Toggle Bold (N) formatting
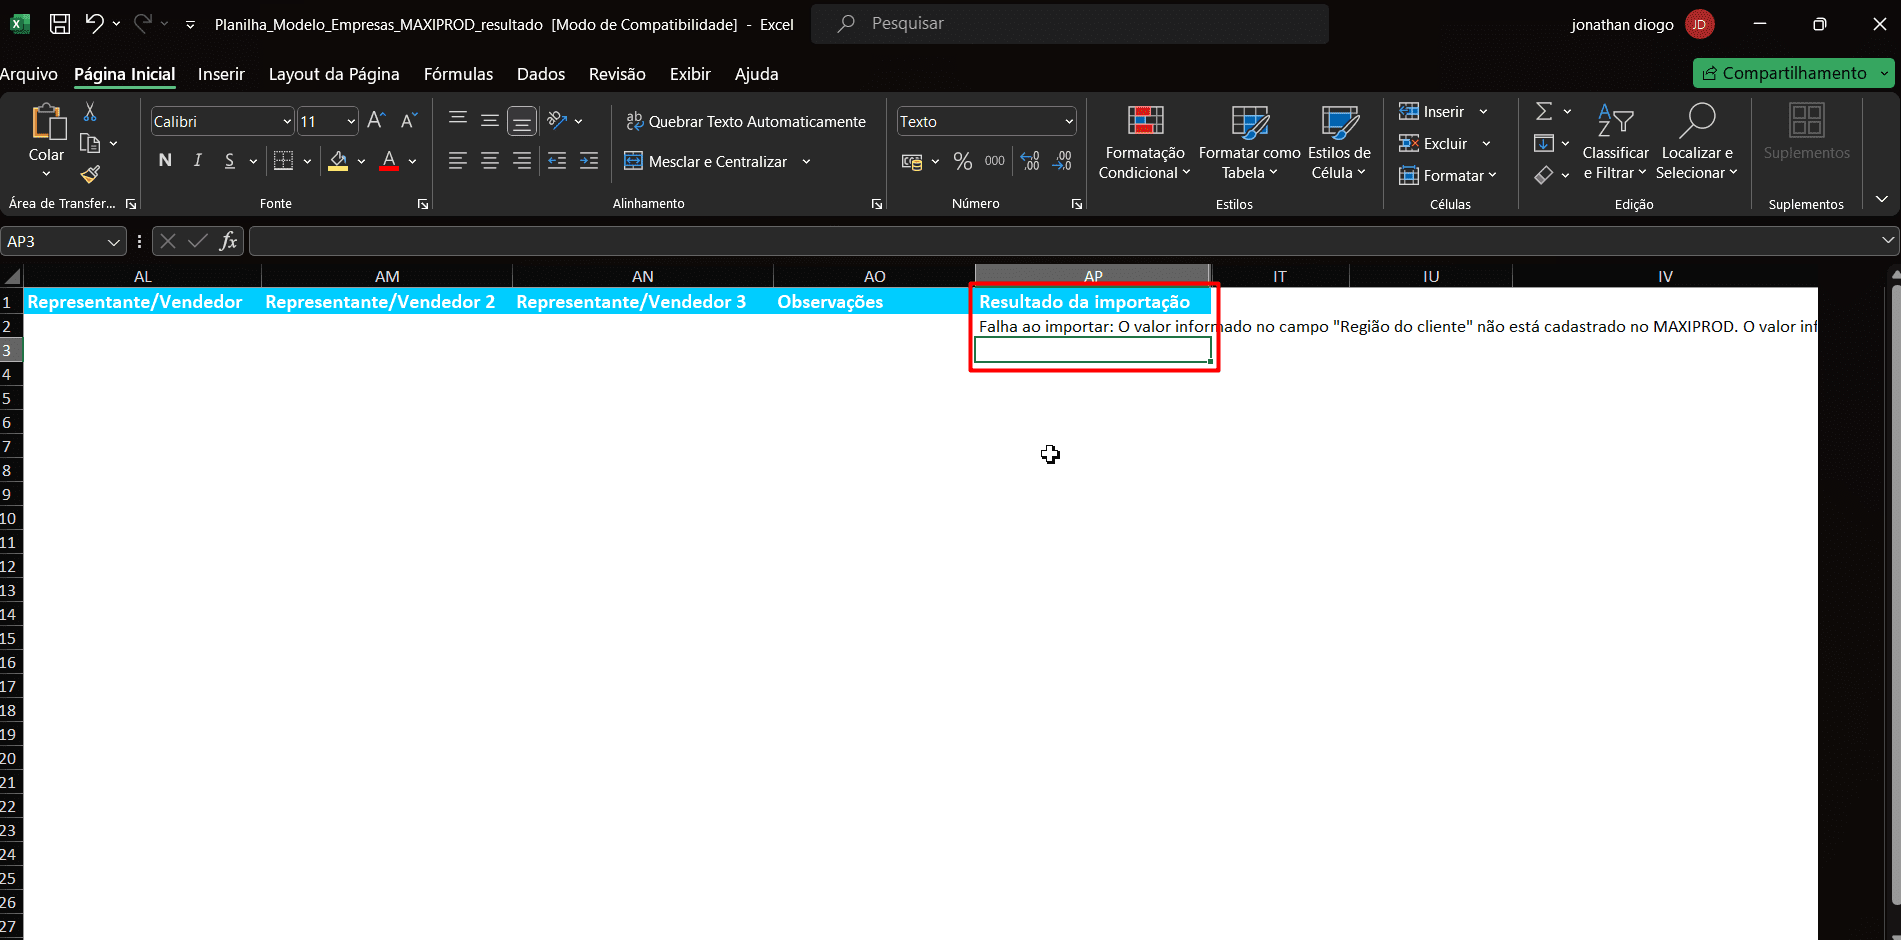The height and width of the screenshot is (940, 1901). click(x=165, y=161)
